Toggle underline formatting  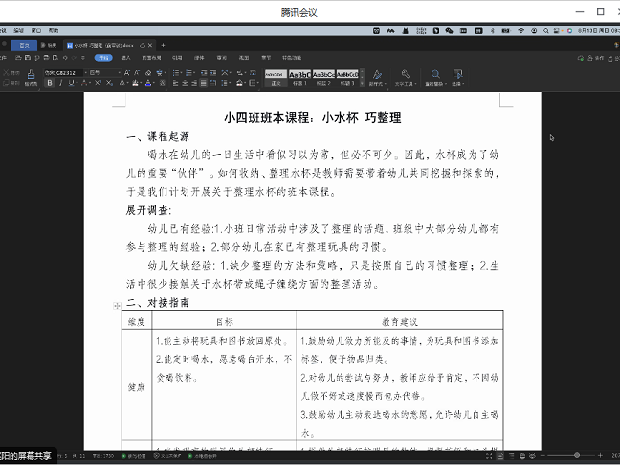71,83
